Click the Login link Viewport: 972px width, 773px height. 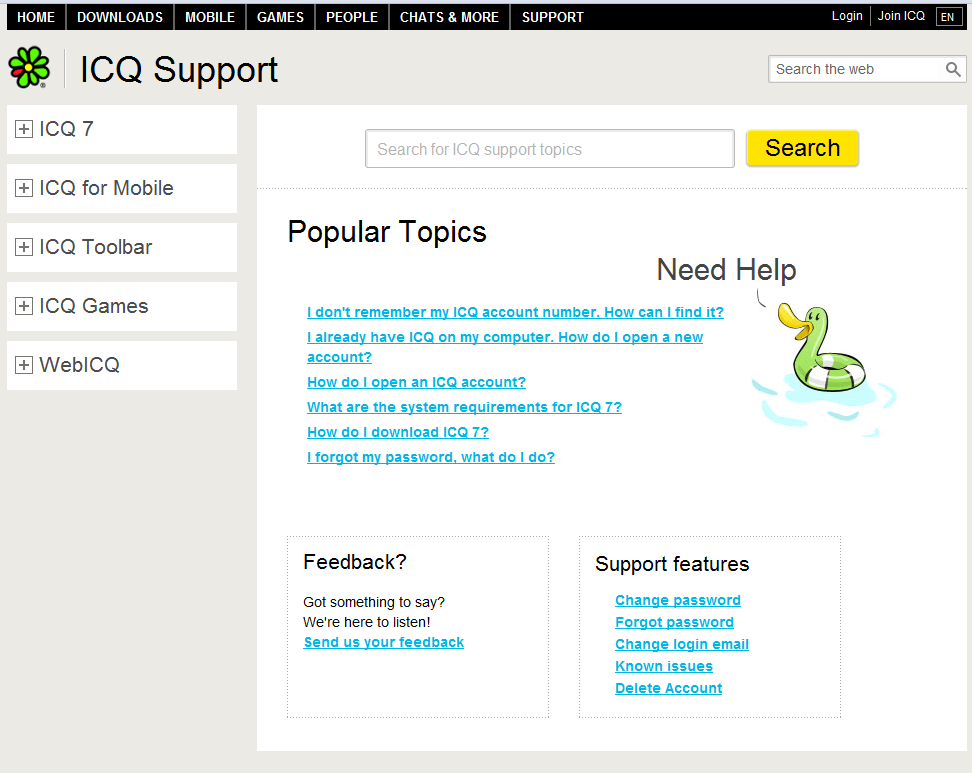pyautogui.click(x=847, y=16)
